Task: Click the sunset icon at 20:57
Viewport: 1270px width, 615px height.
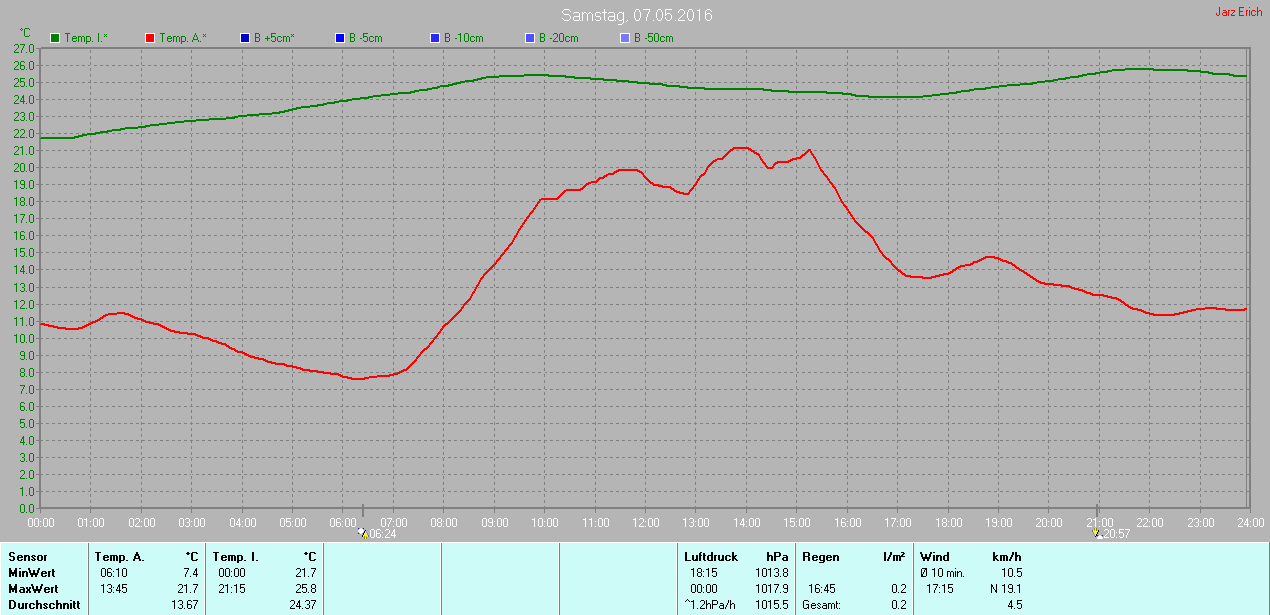Action: (1098, 534)
